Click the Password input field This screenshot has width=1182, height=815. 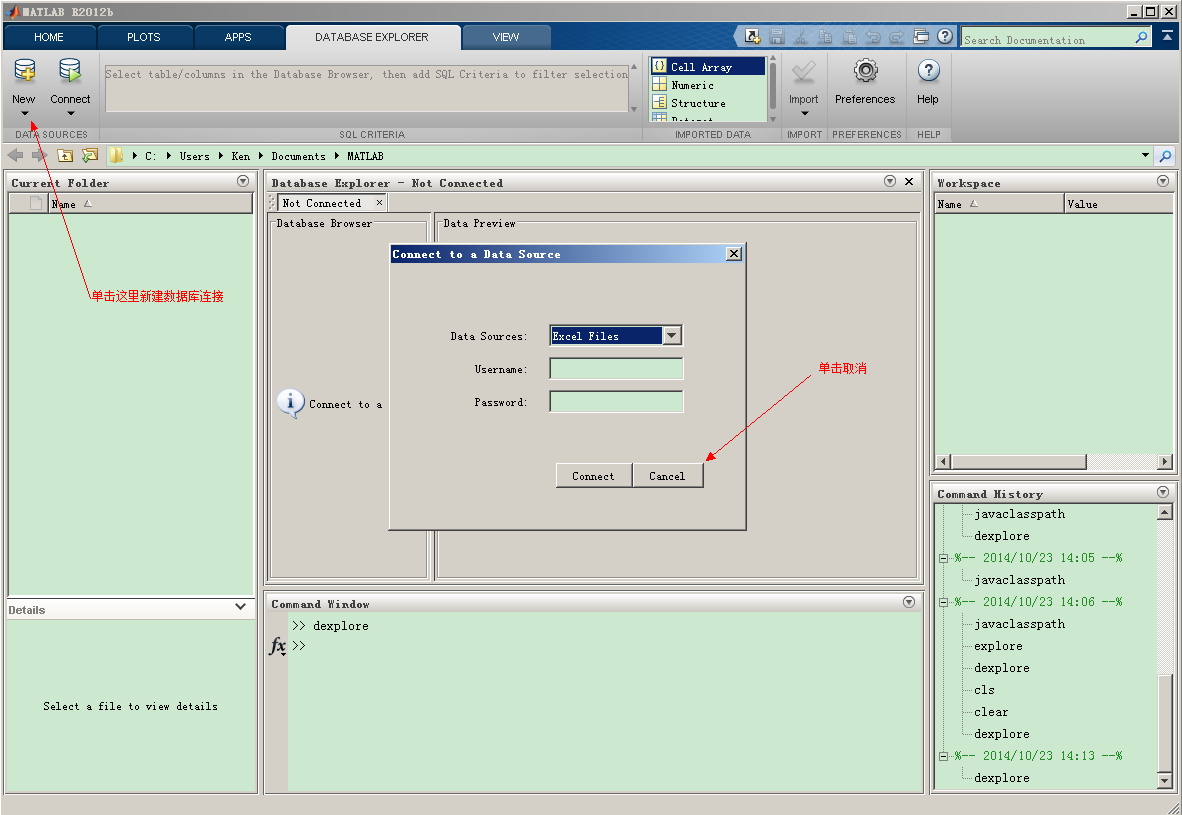[617, 402]
